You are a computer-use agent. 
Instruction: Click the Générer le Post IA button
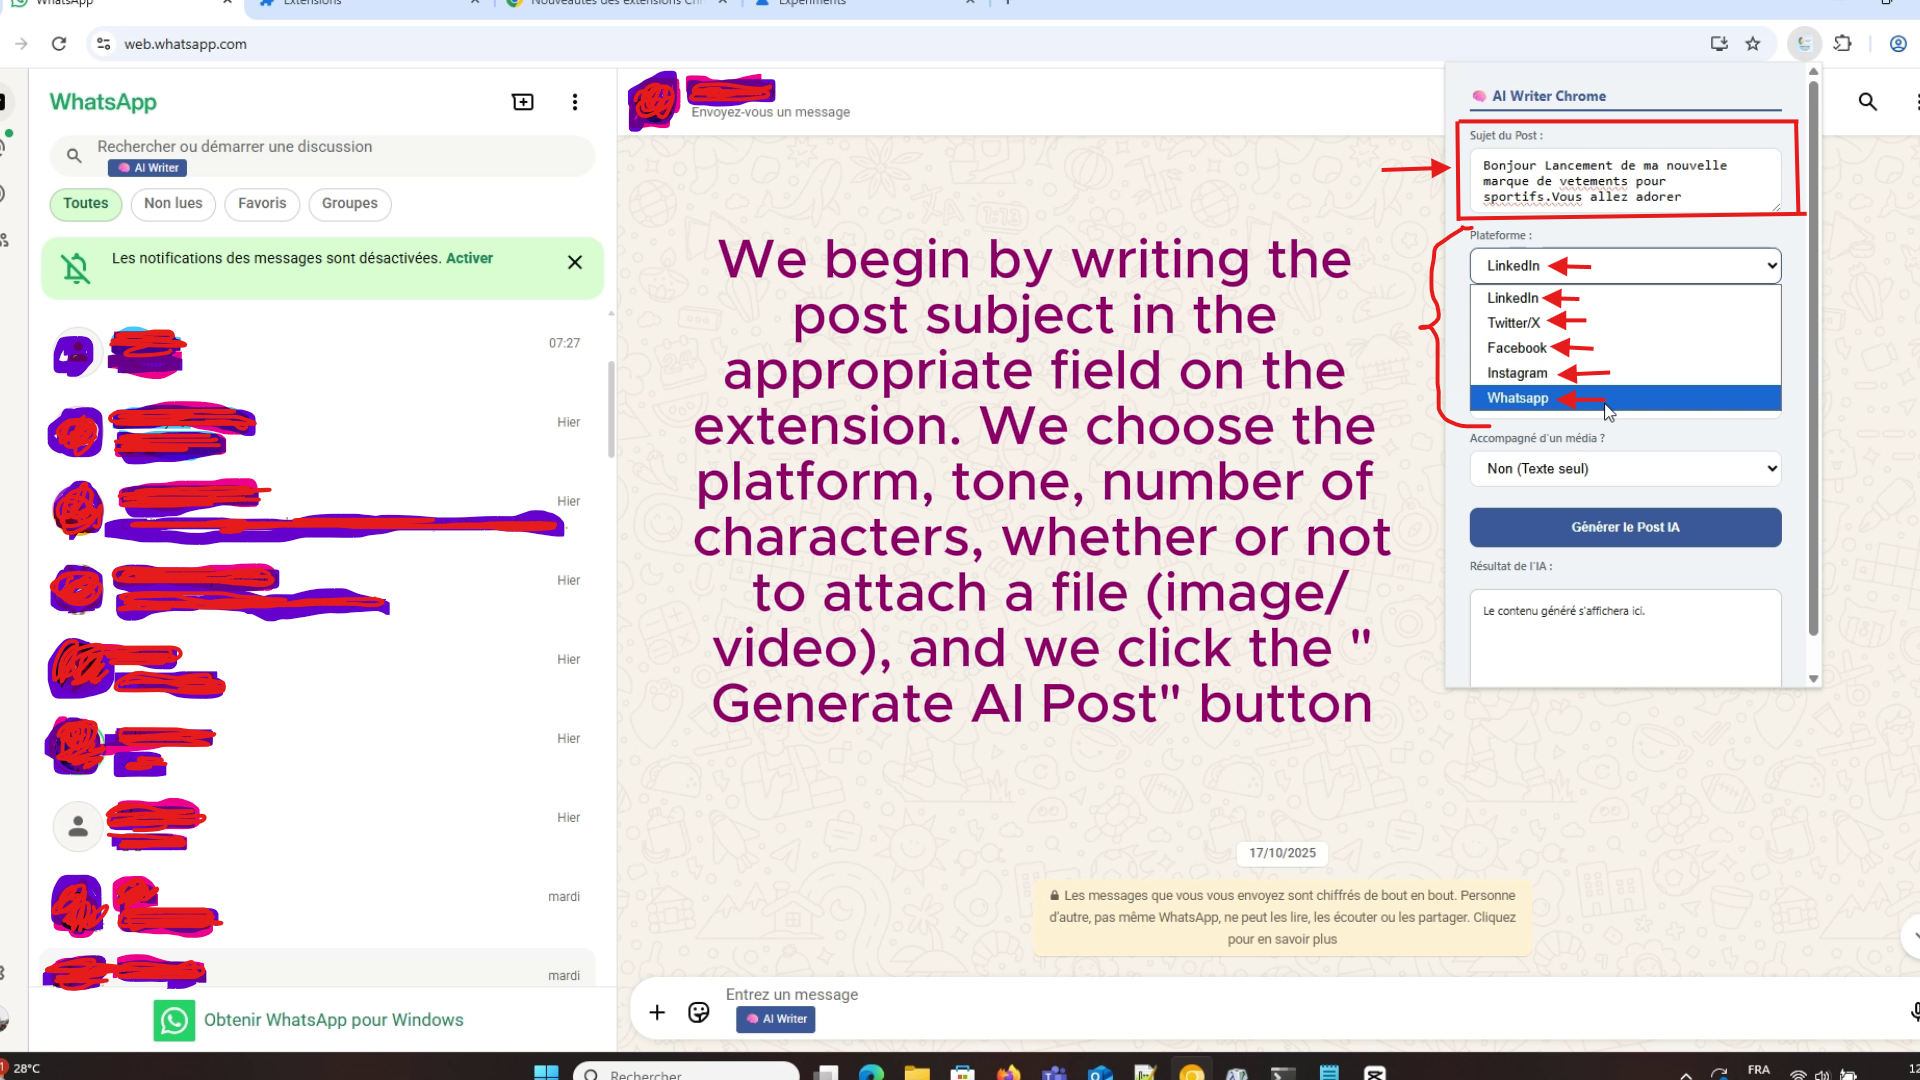(1624, 527)
